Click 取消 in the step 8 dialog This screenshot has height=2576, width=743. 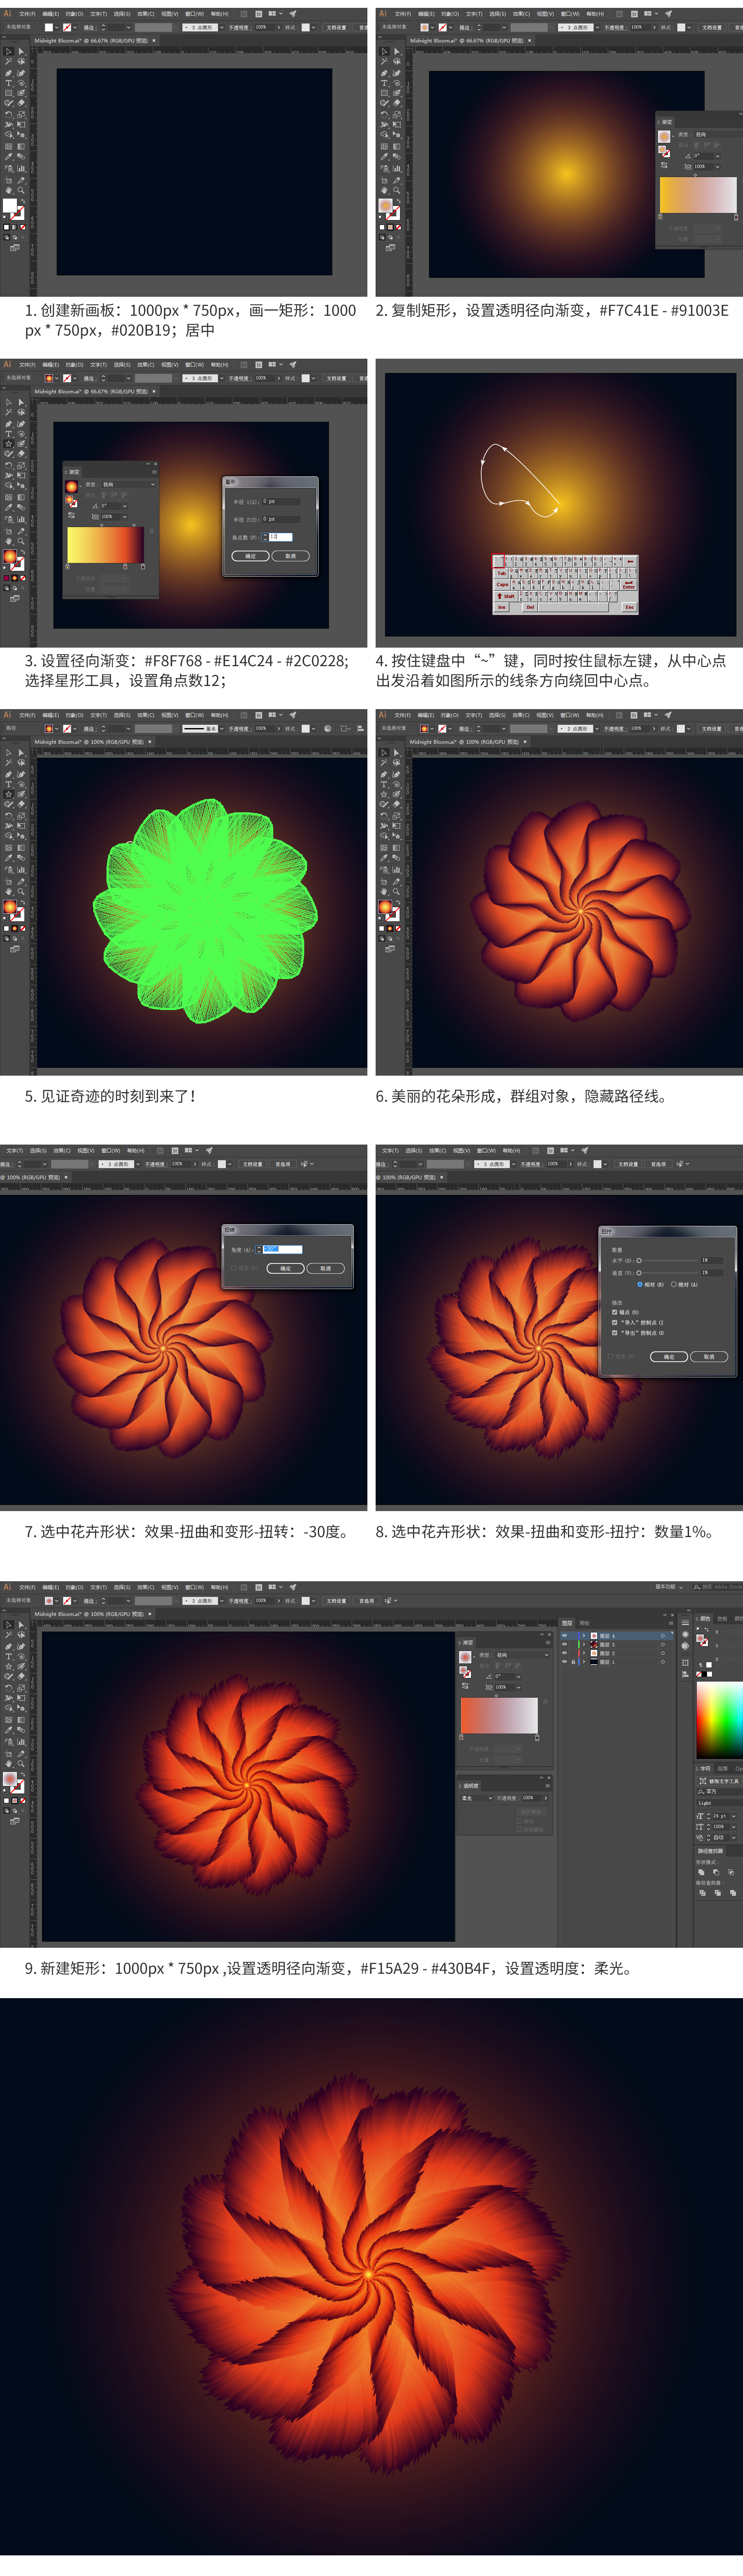[709, 1357]
